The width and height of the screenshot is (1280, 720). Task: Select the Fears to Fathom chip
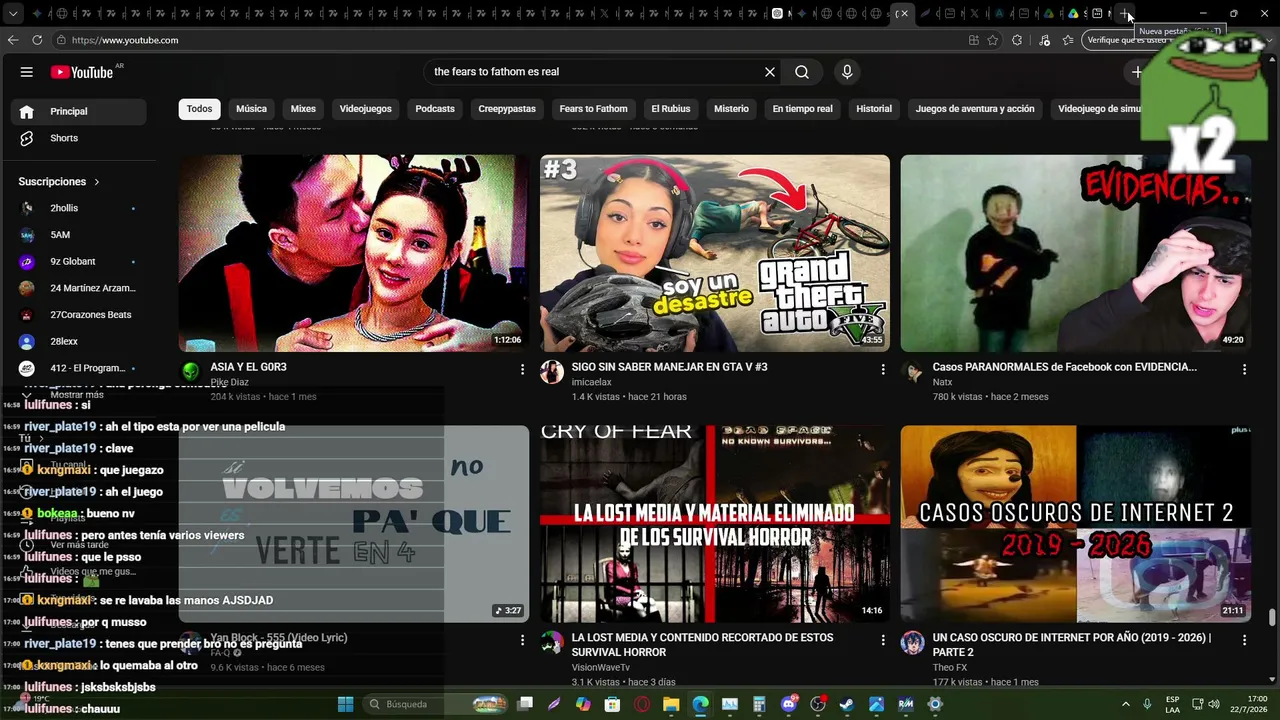click(593, 109)
